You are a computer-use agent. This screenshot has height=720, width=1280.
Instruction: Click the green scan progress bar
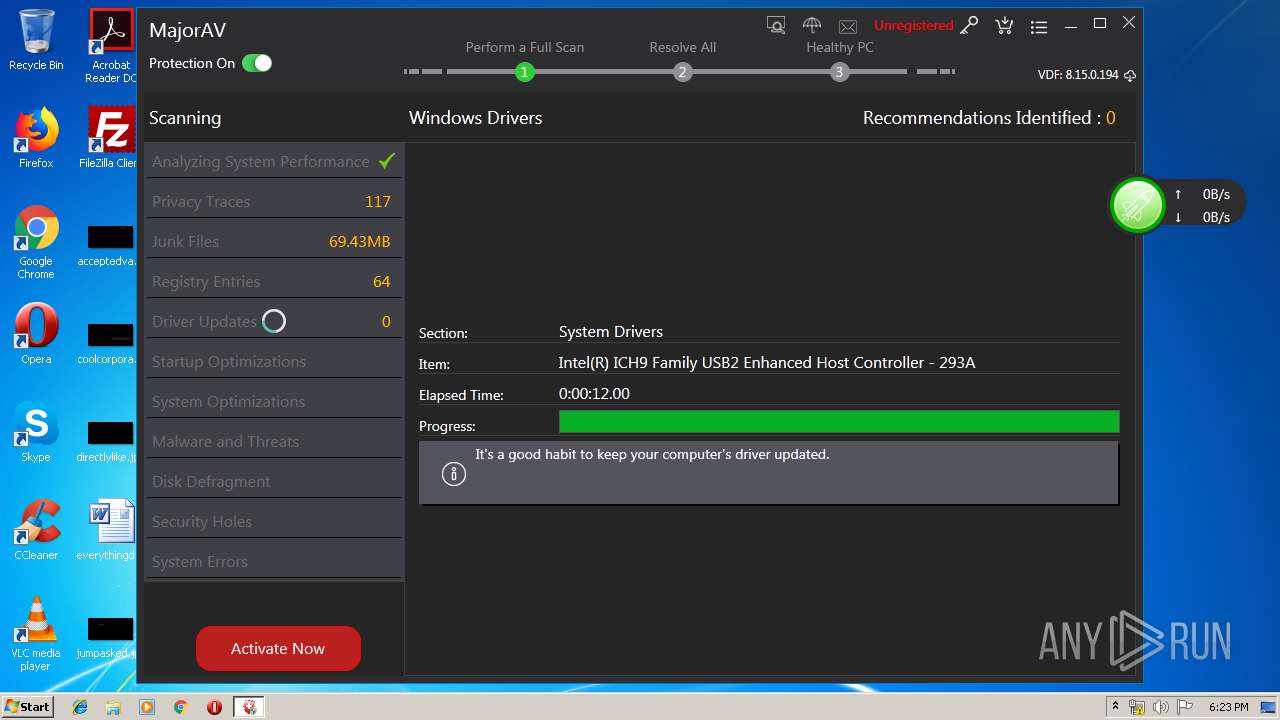[839, 421]
